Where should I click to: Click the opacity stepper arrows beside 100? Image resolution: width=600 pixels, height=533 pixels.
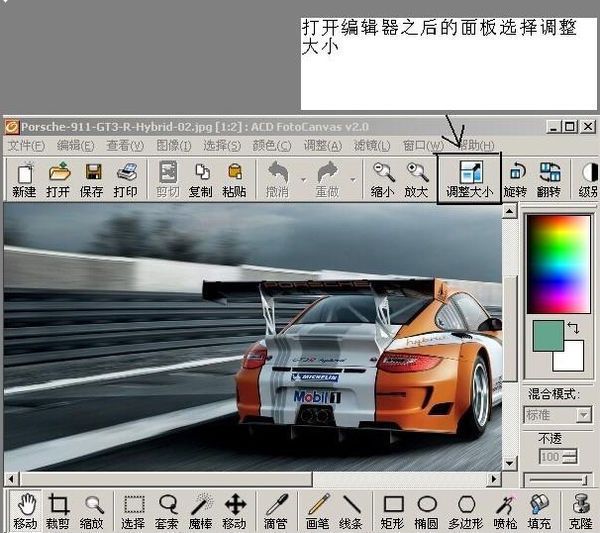point(570,457)
